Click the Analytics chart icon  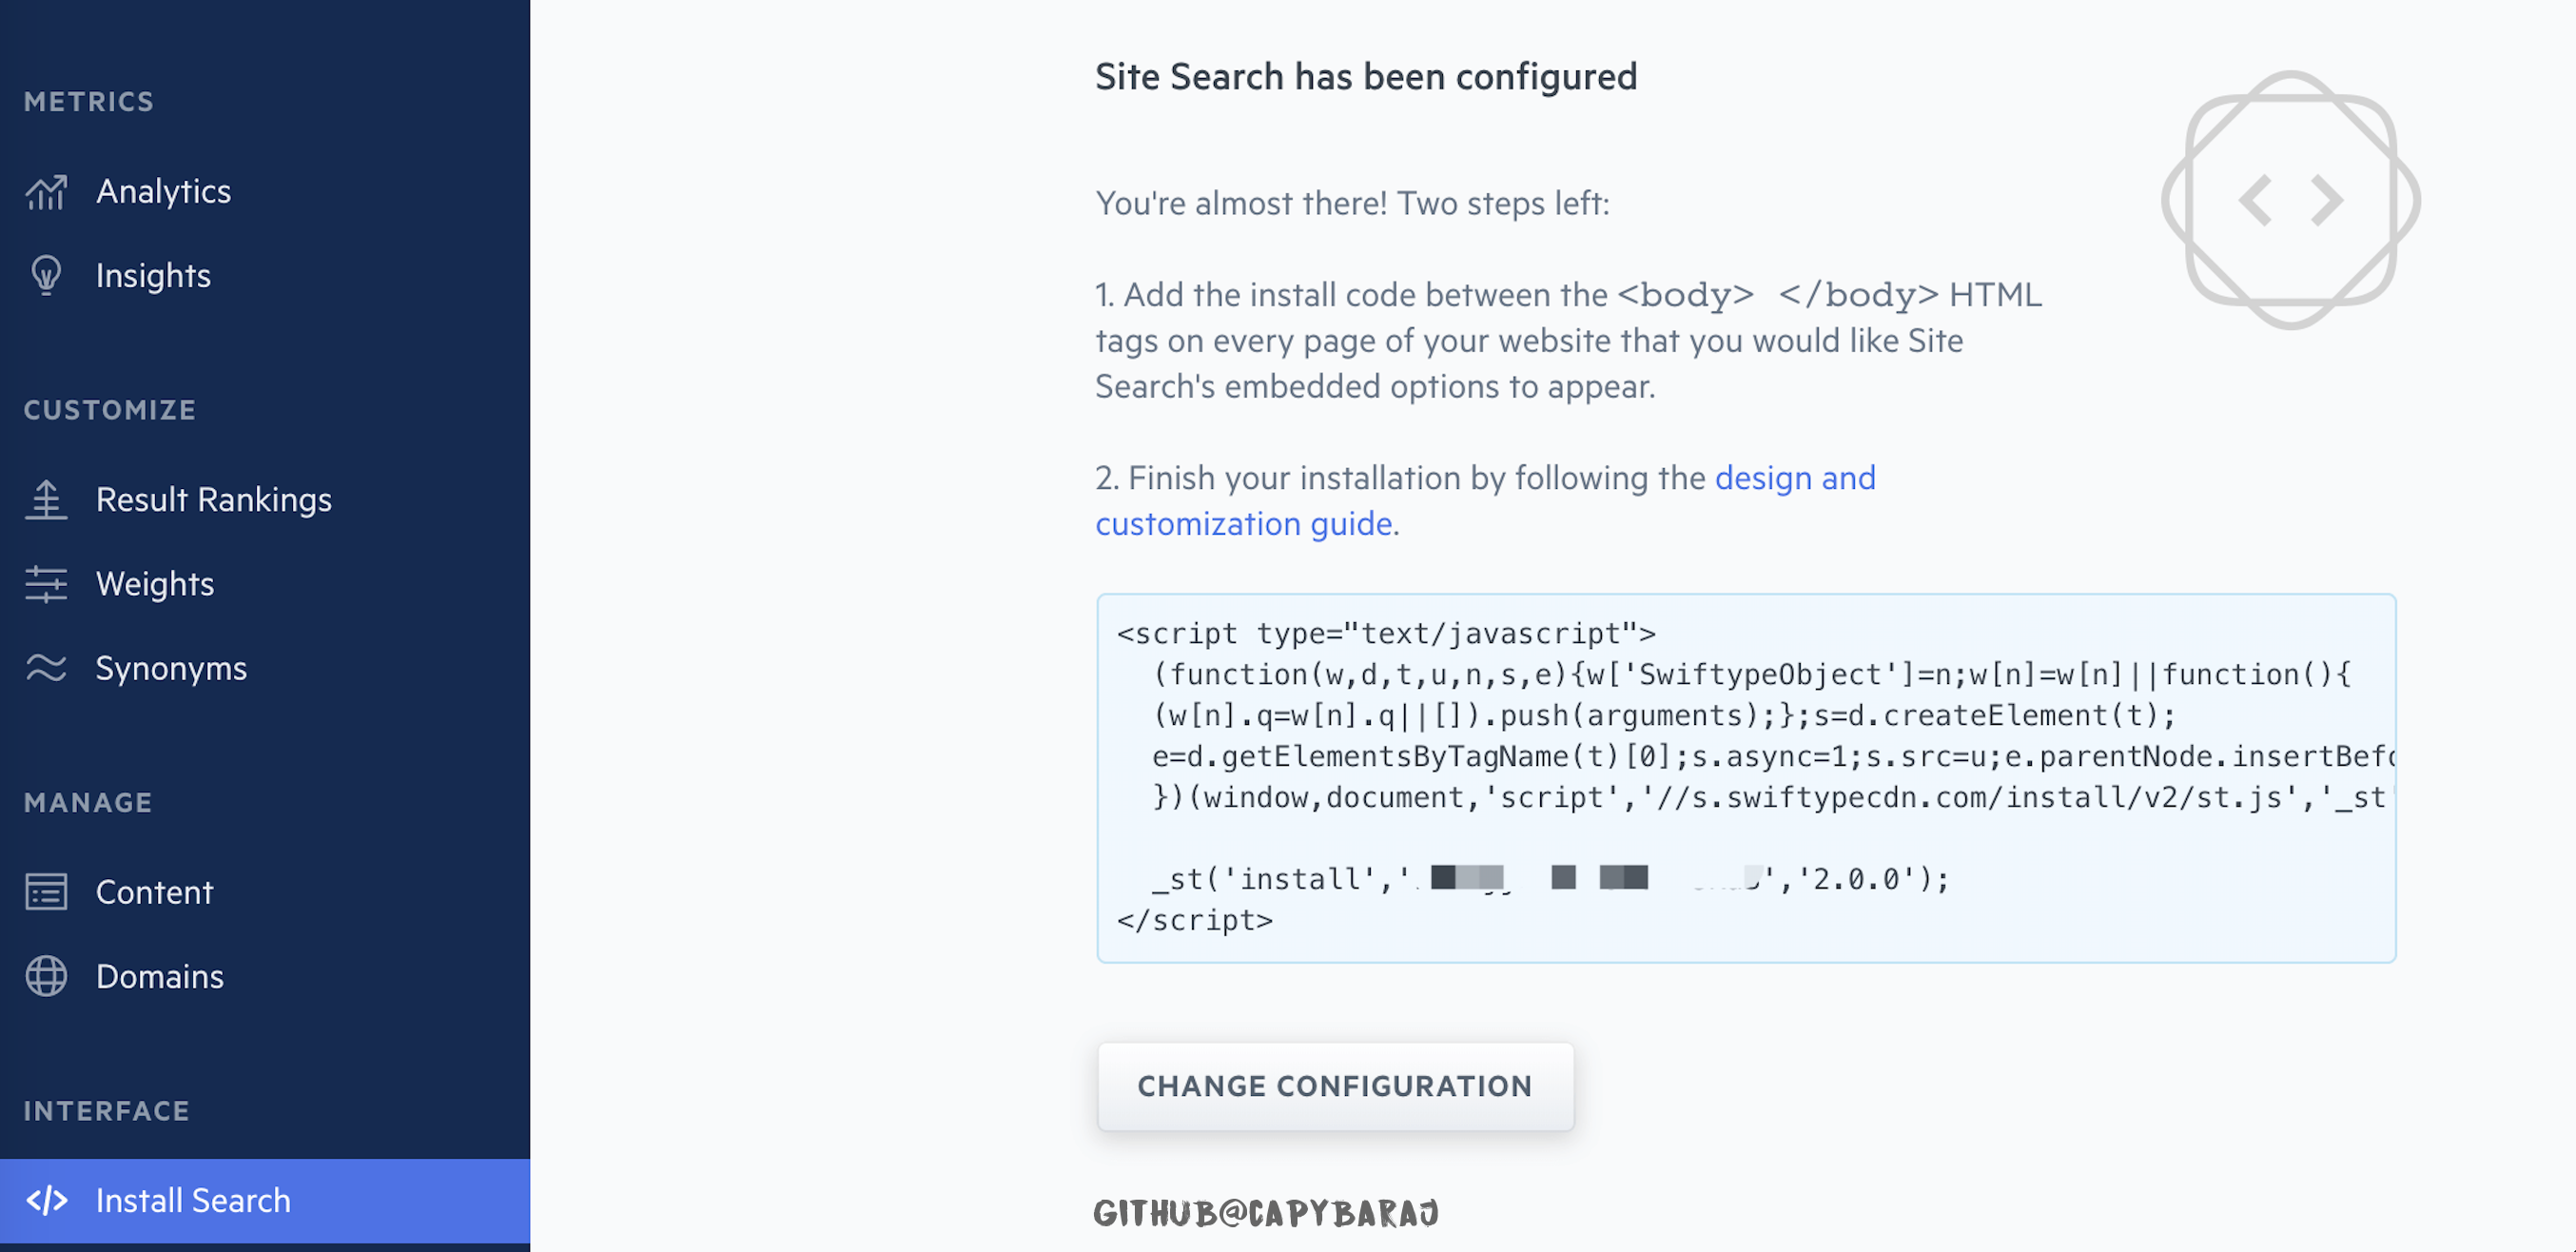click(x=46, y=192)
